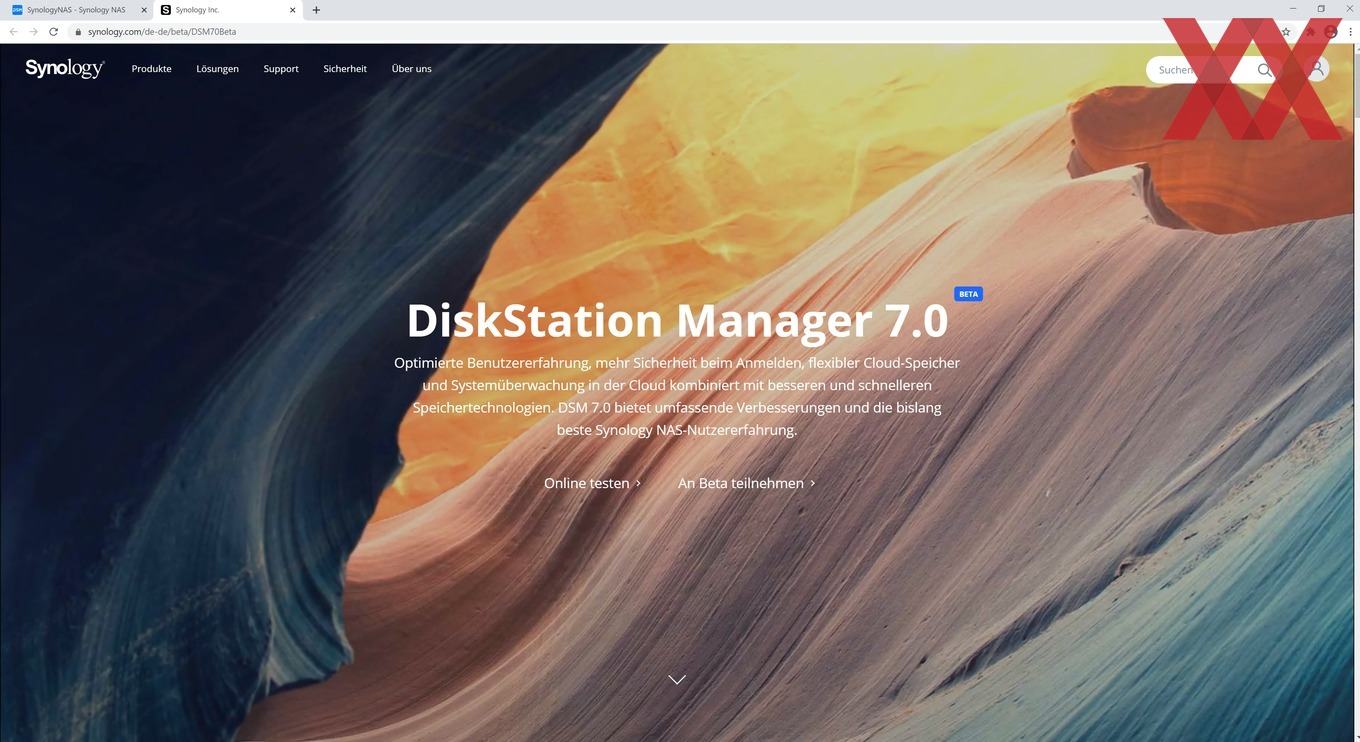Open the Chrome profile avatar
The image size is (1360, 742).
1331,32
